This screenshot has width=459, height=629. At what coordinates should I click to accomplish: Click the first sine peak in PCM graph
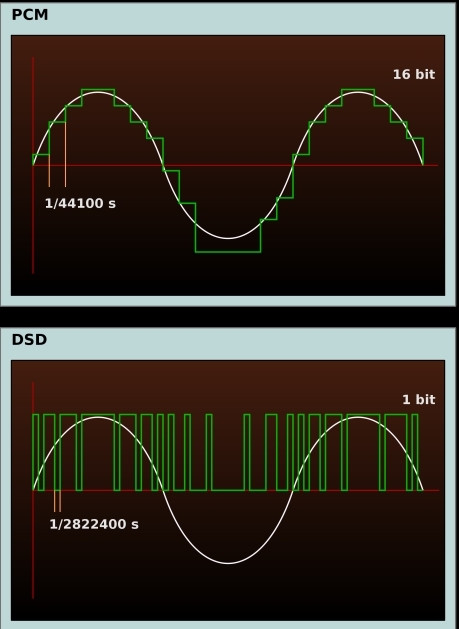pos(98,93)
